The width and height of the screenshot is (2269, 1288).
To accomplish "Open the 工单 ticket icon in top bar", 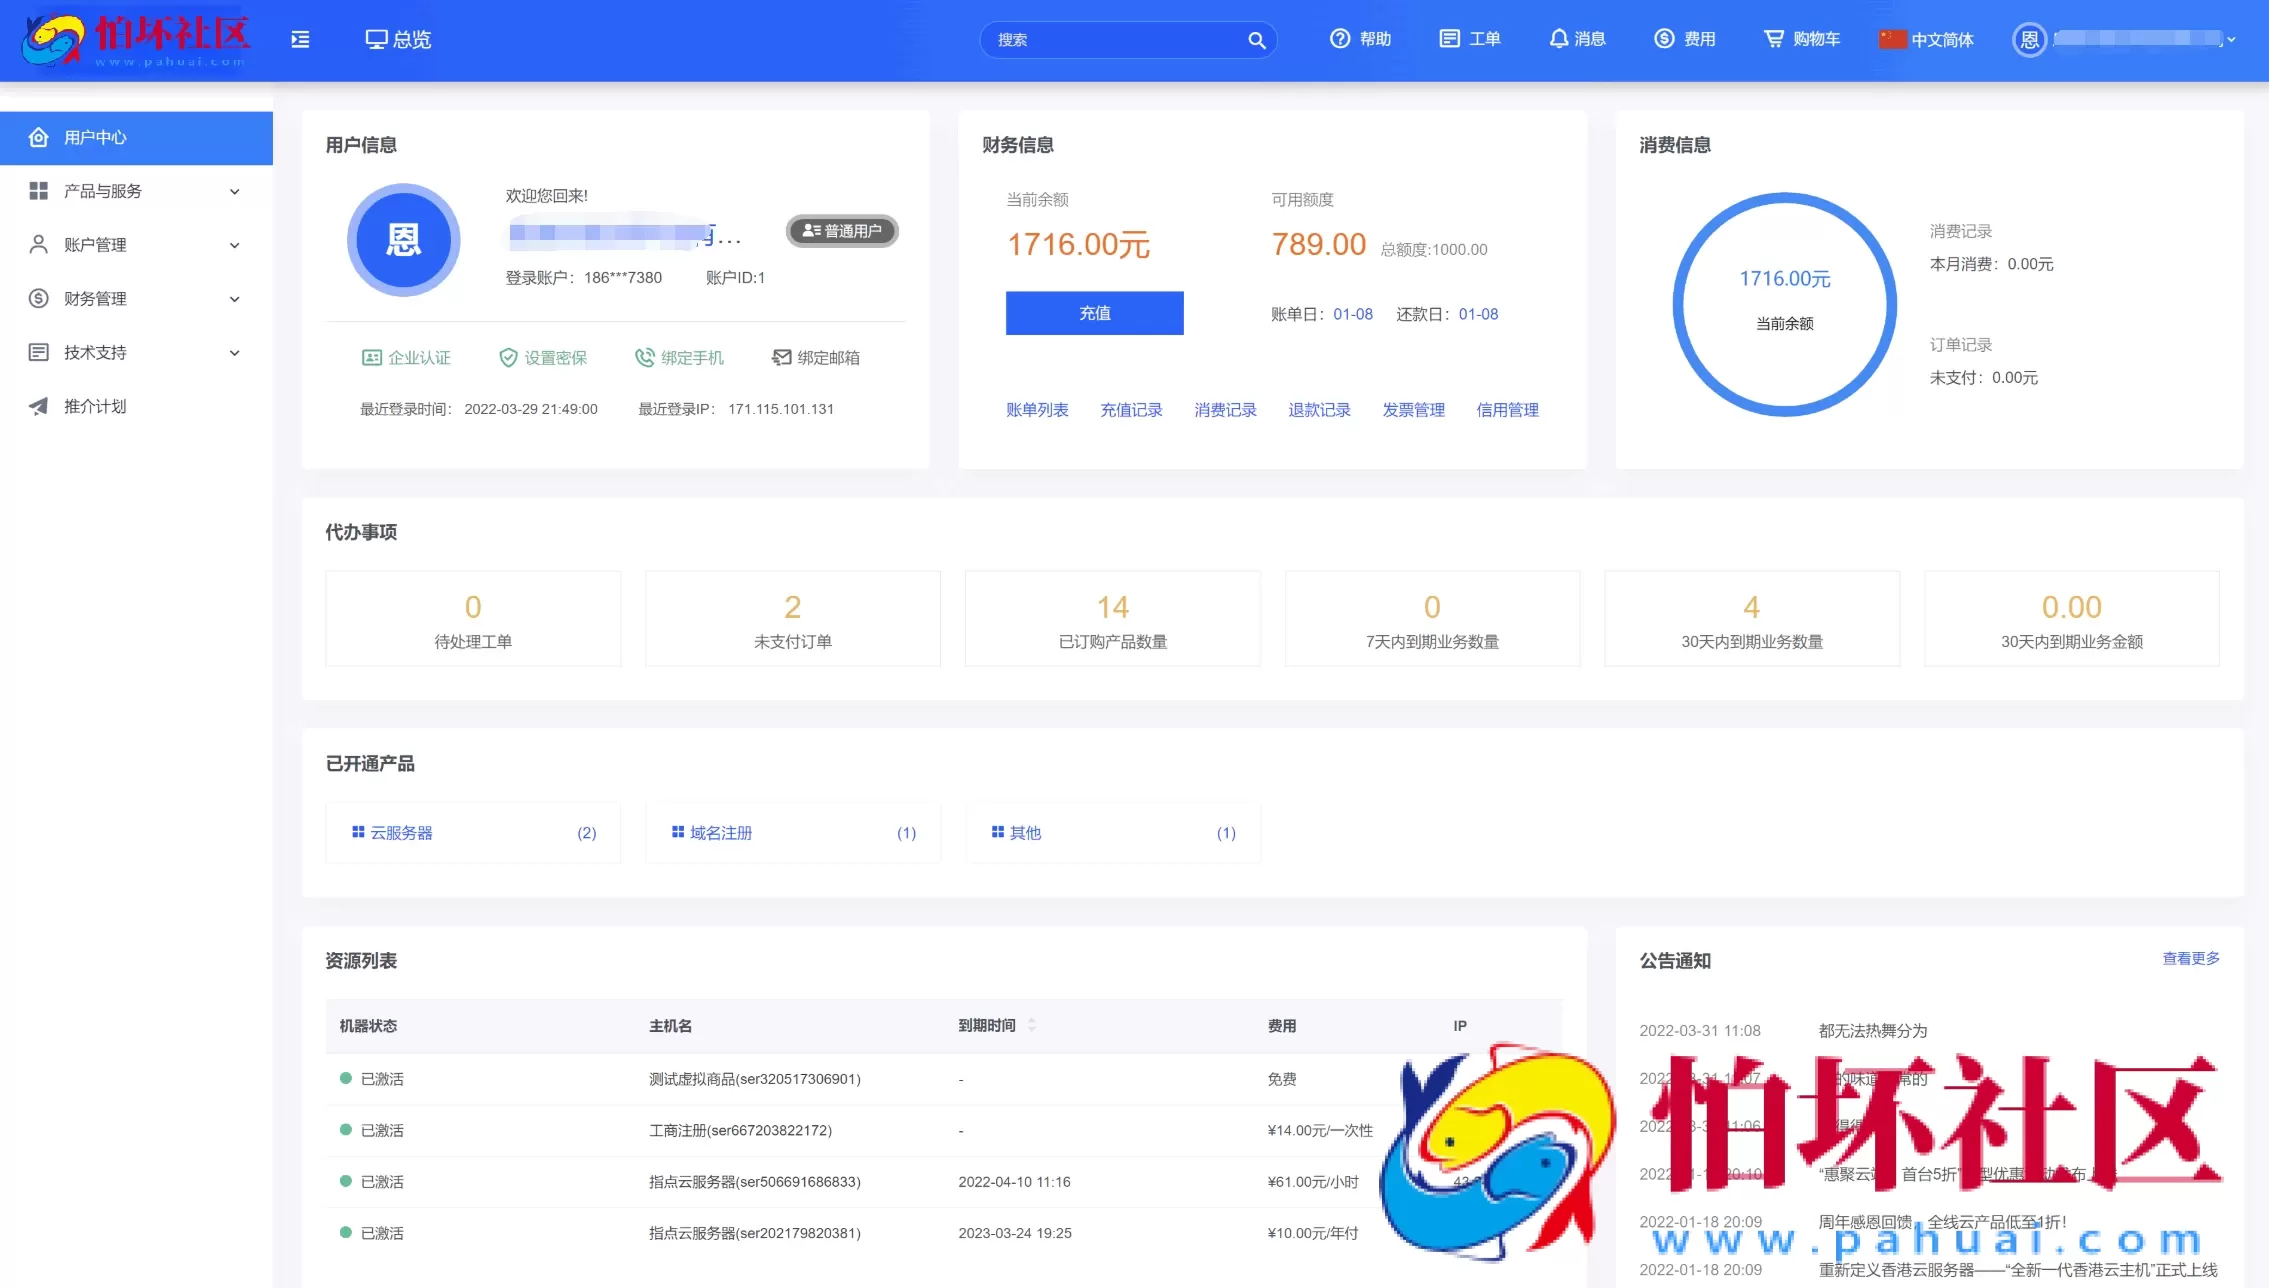I will [x=1451, y=38].
